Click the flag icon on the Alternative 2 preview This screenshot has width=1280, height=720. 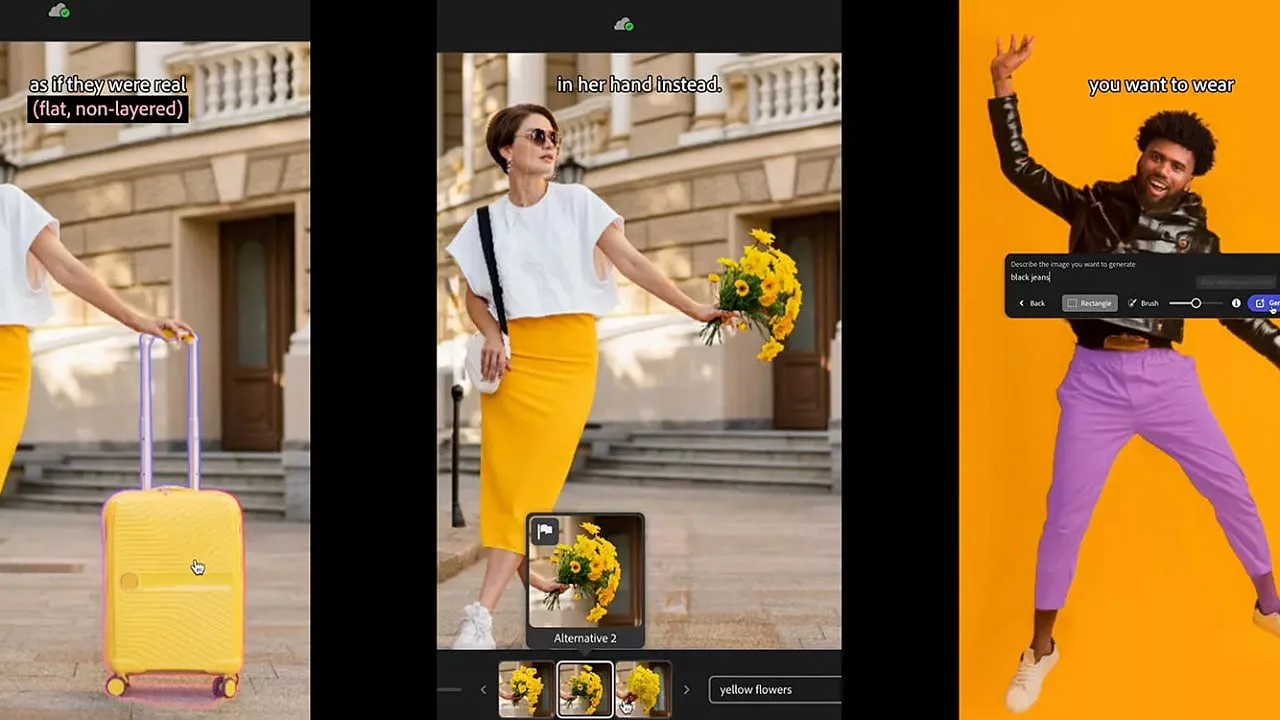(x=546, y=530)
